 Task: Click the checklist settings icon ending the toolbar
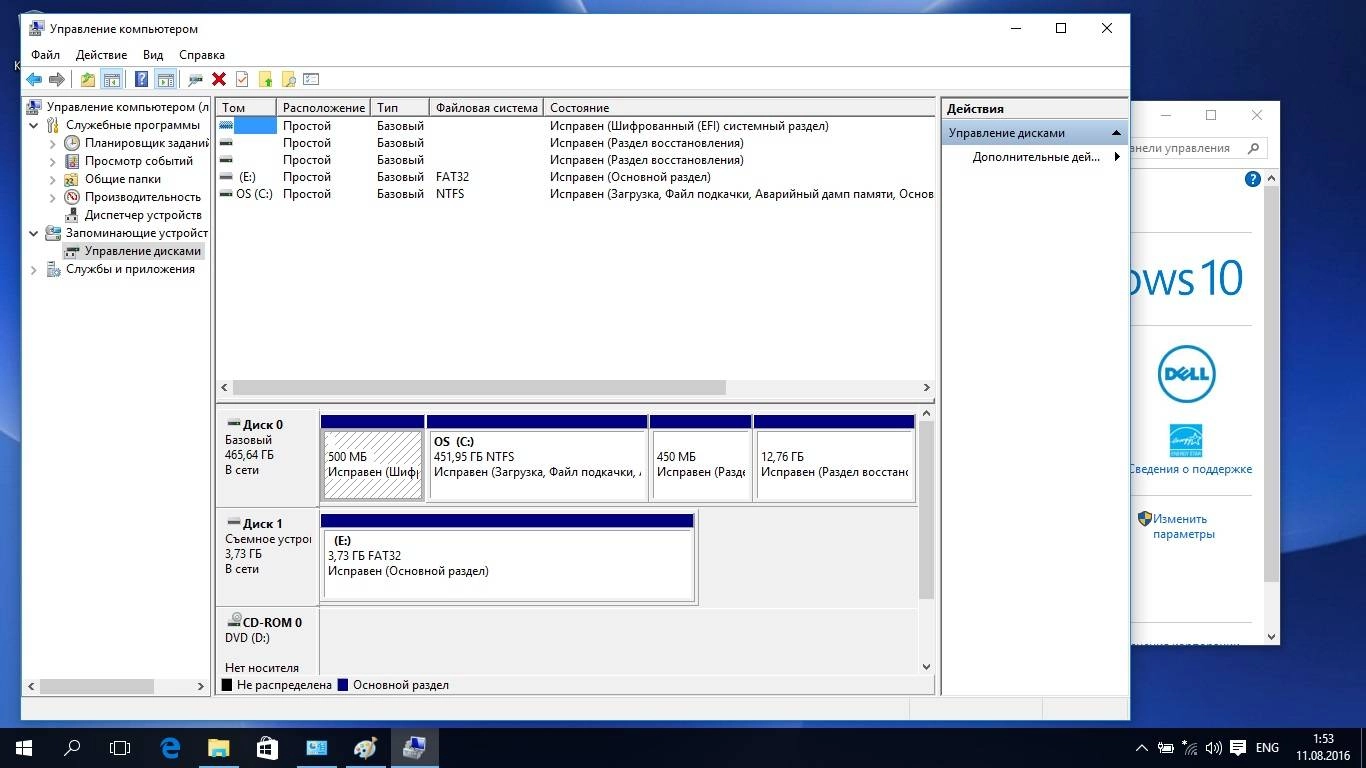click(311, 79)
